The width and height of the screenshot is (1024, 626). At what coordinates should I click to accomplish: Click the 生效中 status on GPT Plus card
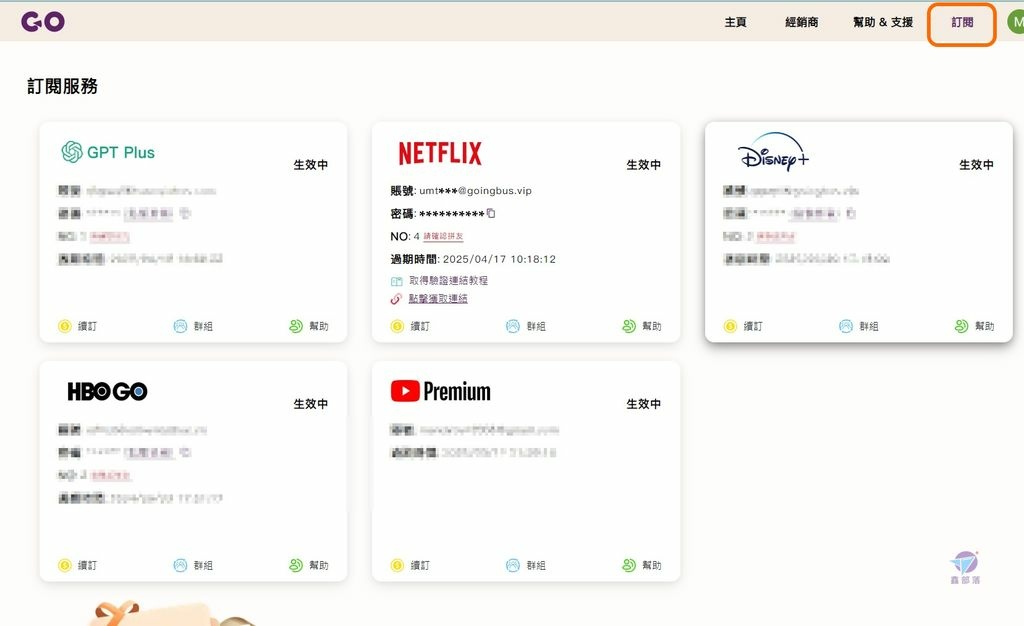coord(311,165)
